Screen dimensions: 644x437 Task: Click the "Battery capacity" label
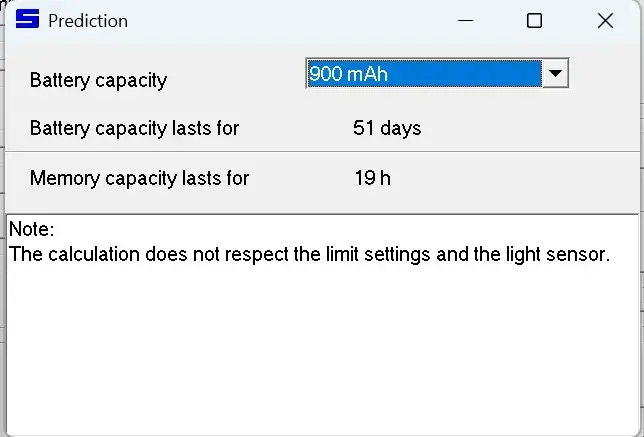pos(98,80)
